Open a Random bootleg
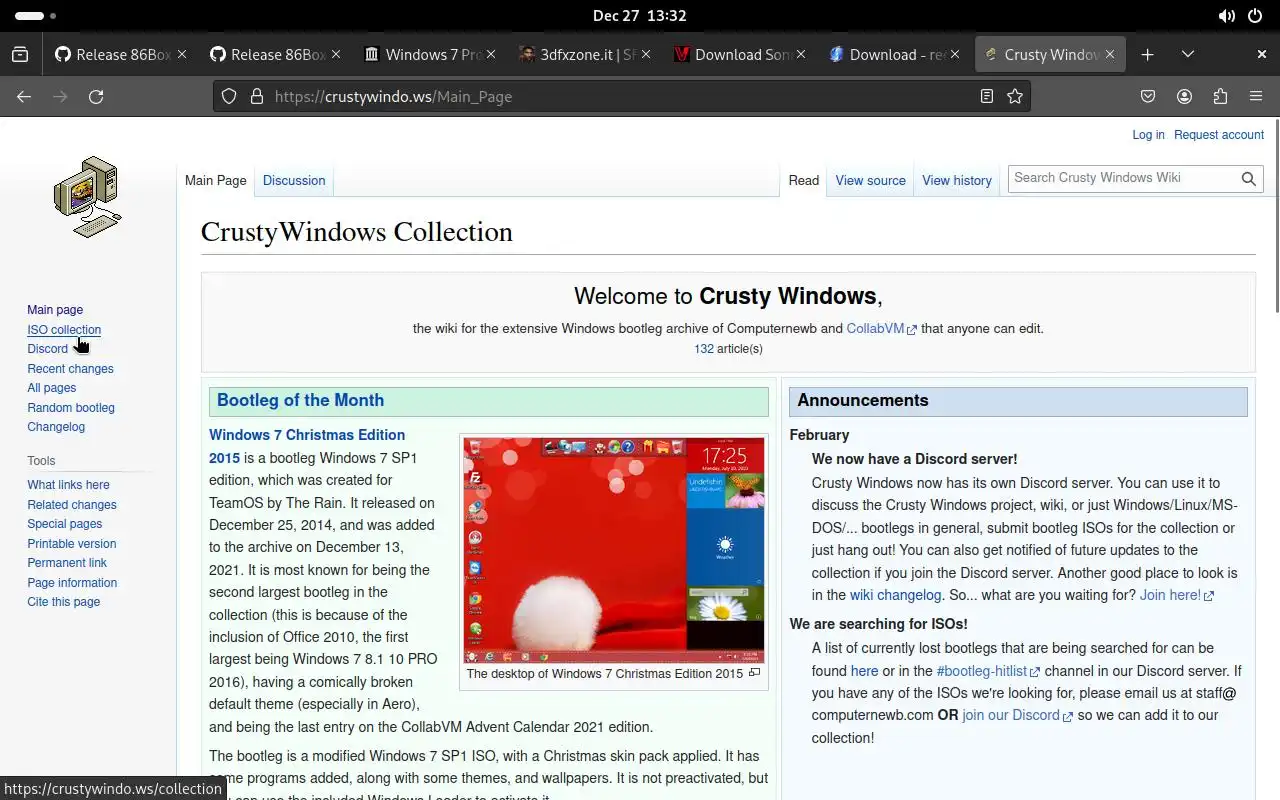This screenshot has height=800, width=1280. tap(71, 407)
